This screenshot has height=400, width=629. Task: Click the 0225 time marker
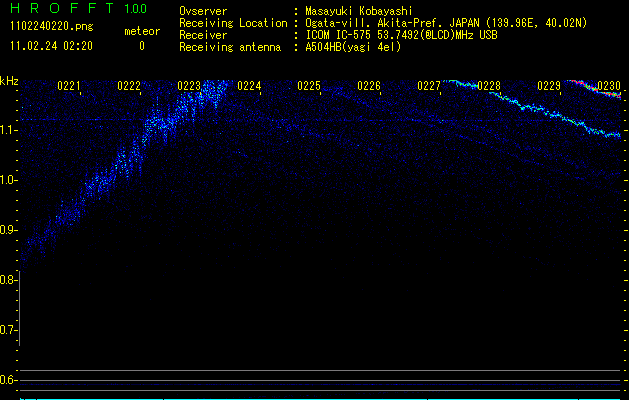(x=309, y=86)
